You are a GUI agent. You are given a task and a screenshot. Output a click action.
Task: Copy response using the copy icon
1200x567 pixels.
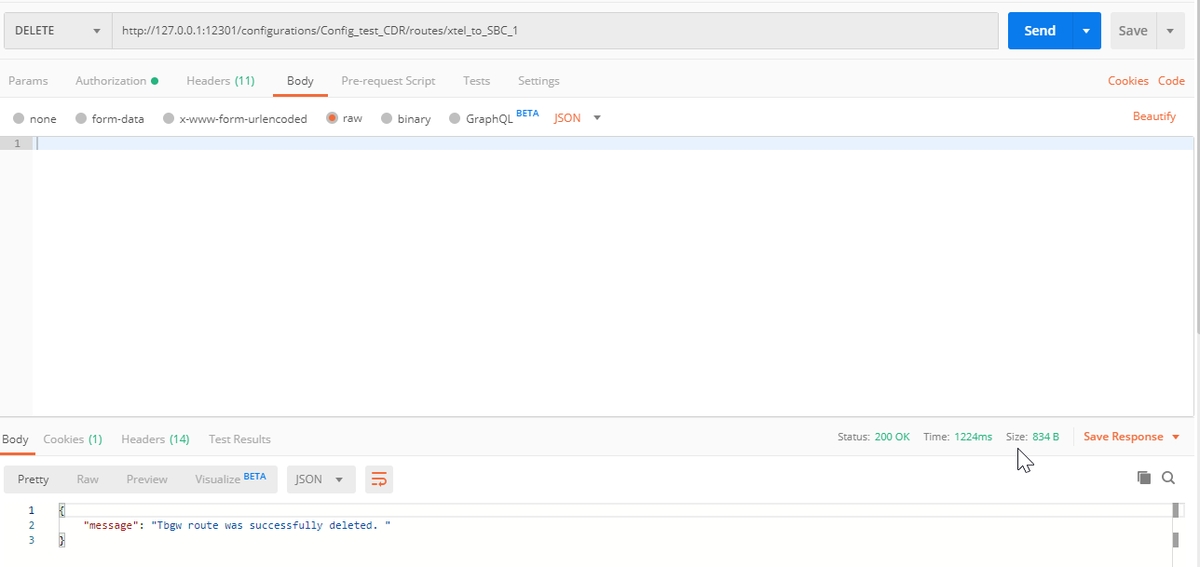pos(1144,478)
